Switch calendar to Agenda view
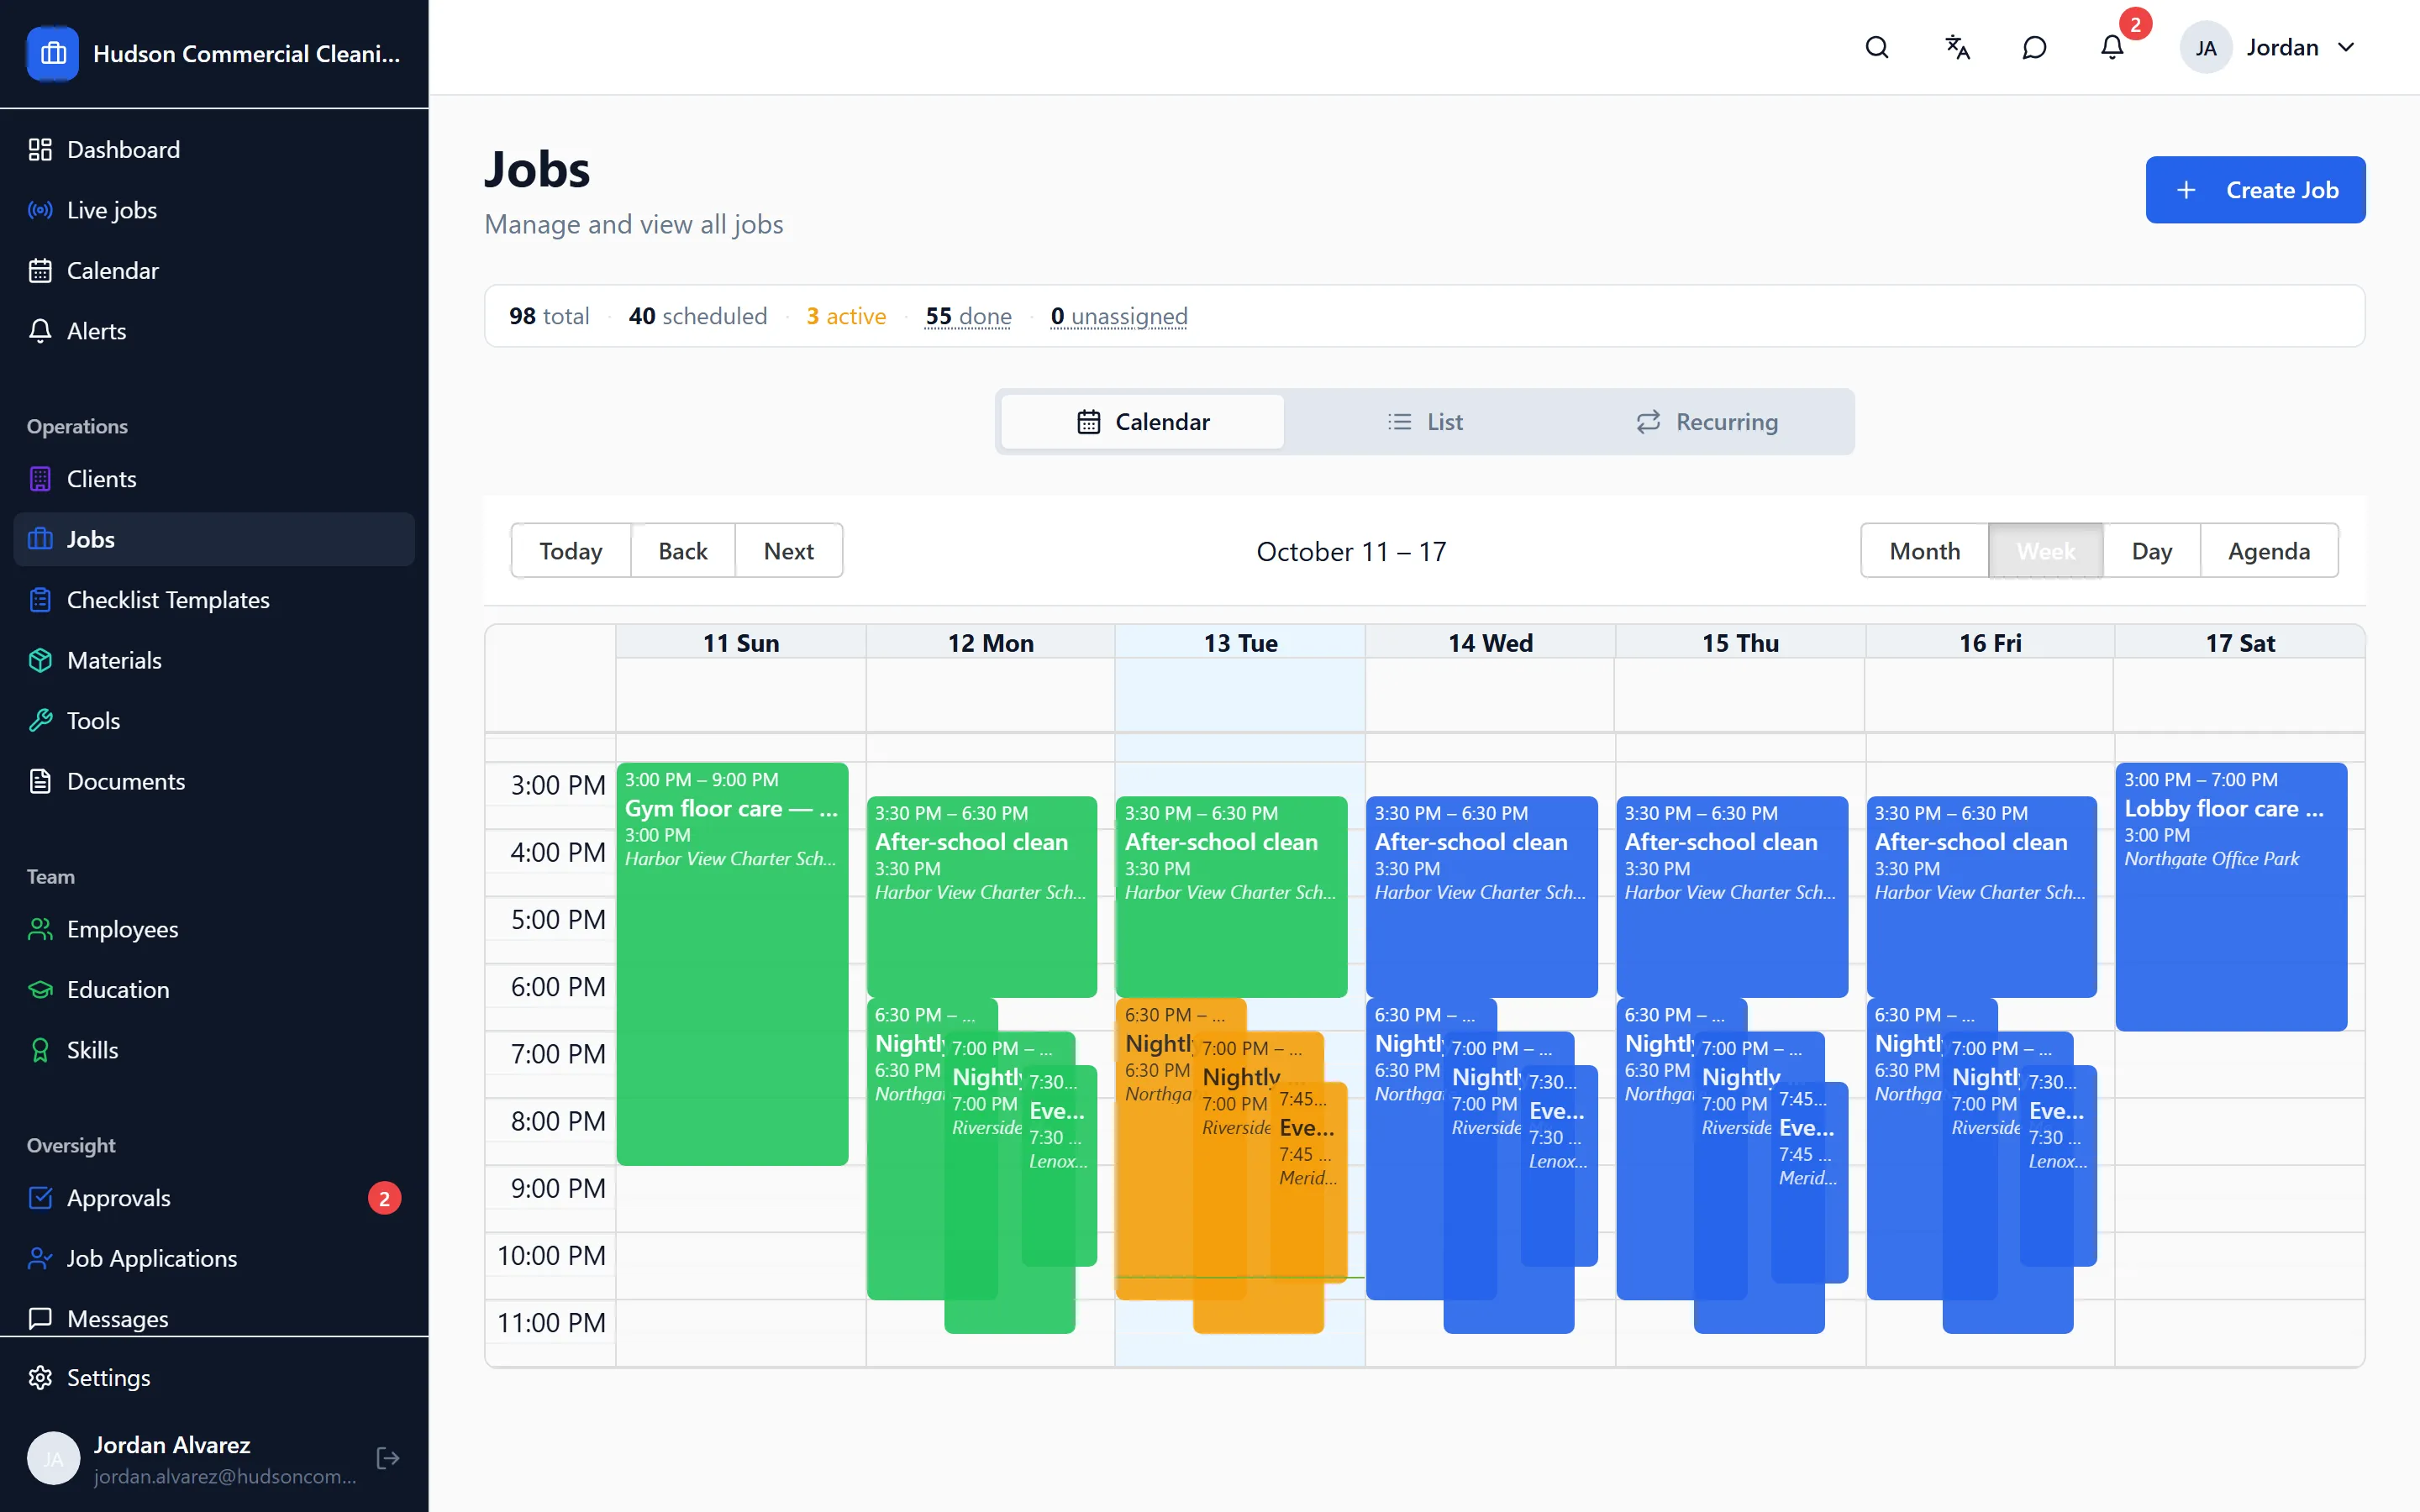The width and height of the screenshot is (2420, 1512). (x=2269, y=551)
